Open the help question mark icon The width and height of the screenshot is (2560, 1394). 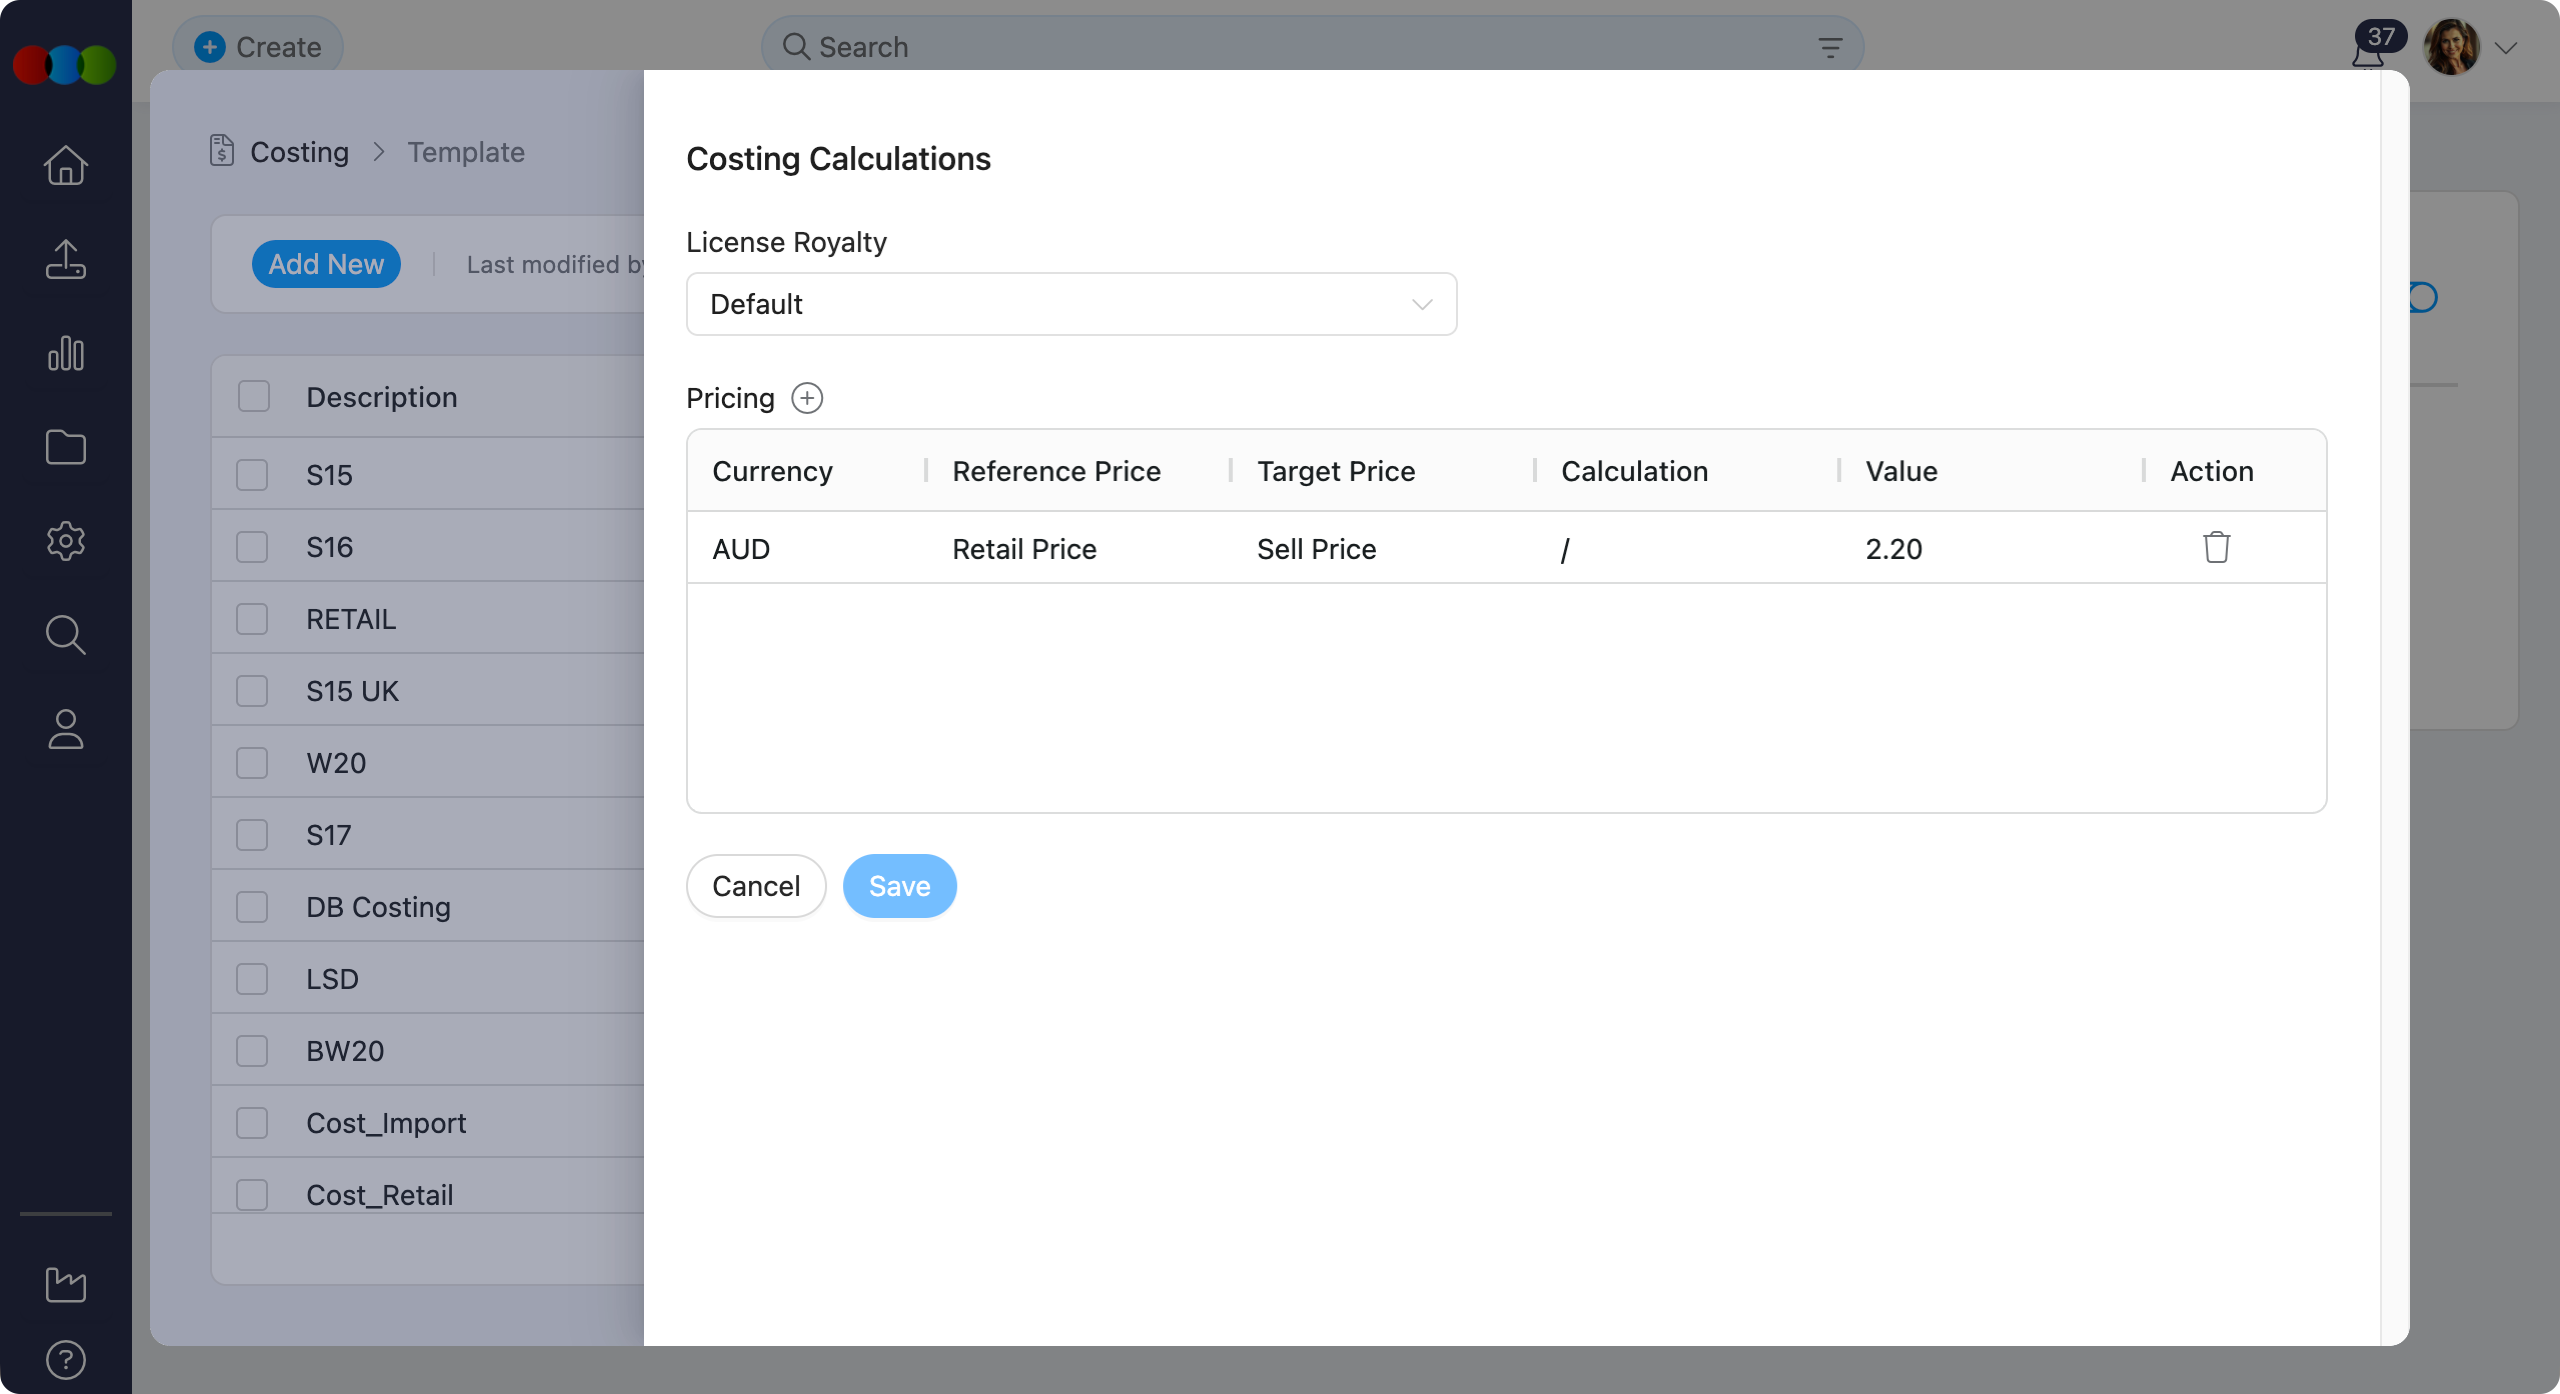[x=66, y=1360]
